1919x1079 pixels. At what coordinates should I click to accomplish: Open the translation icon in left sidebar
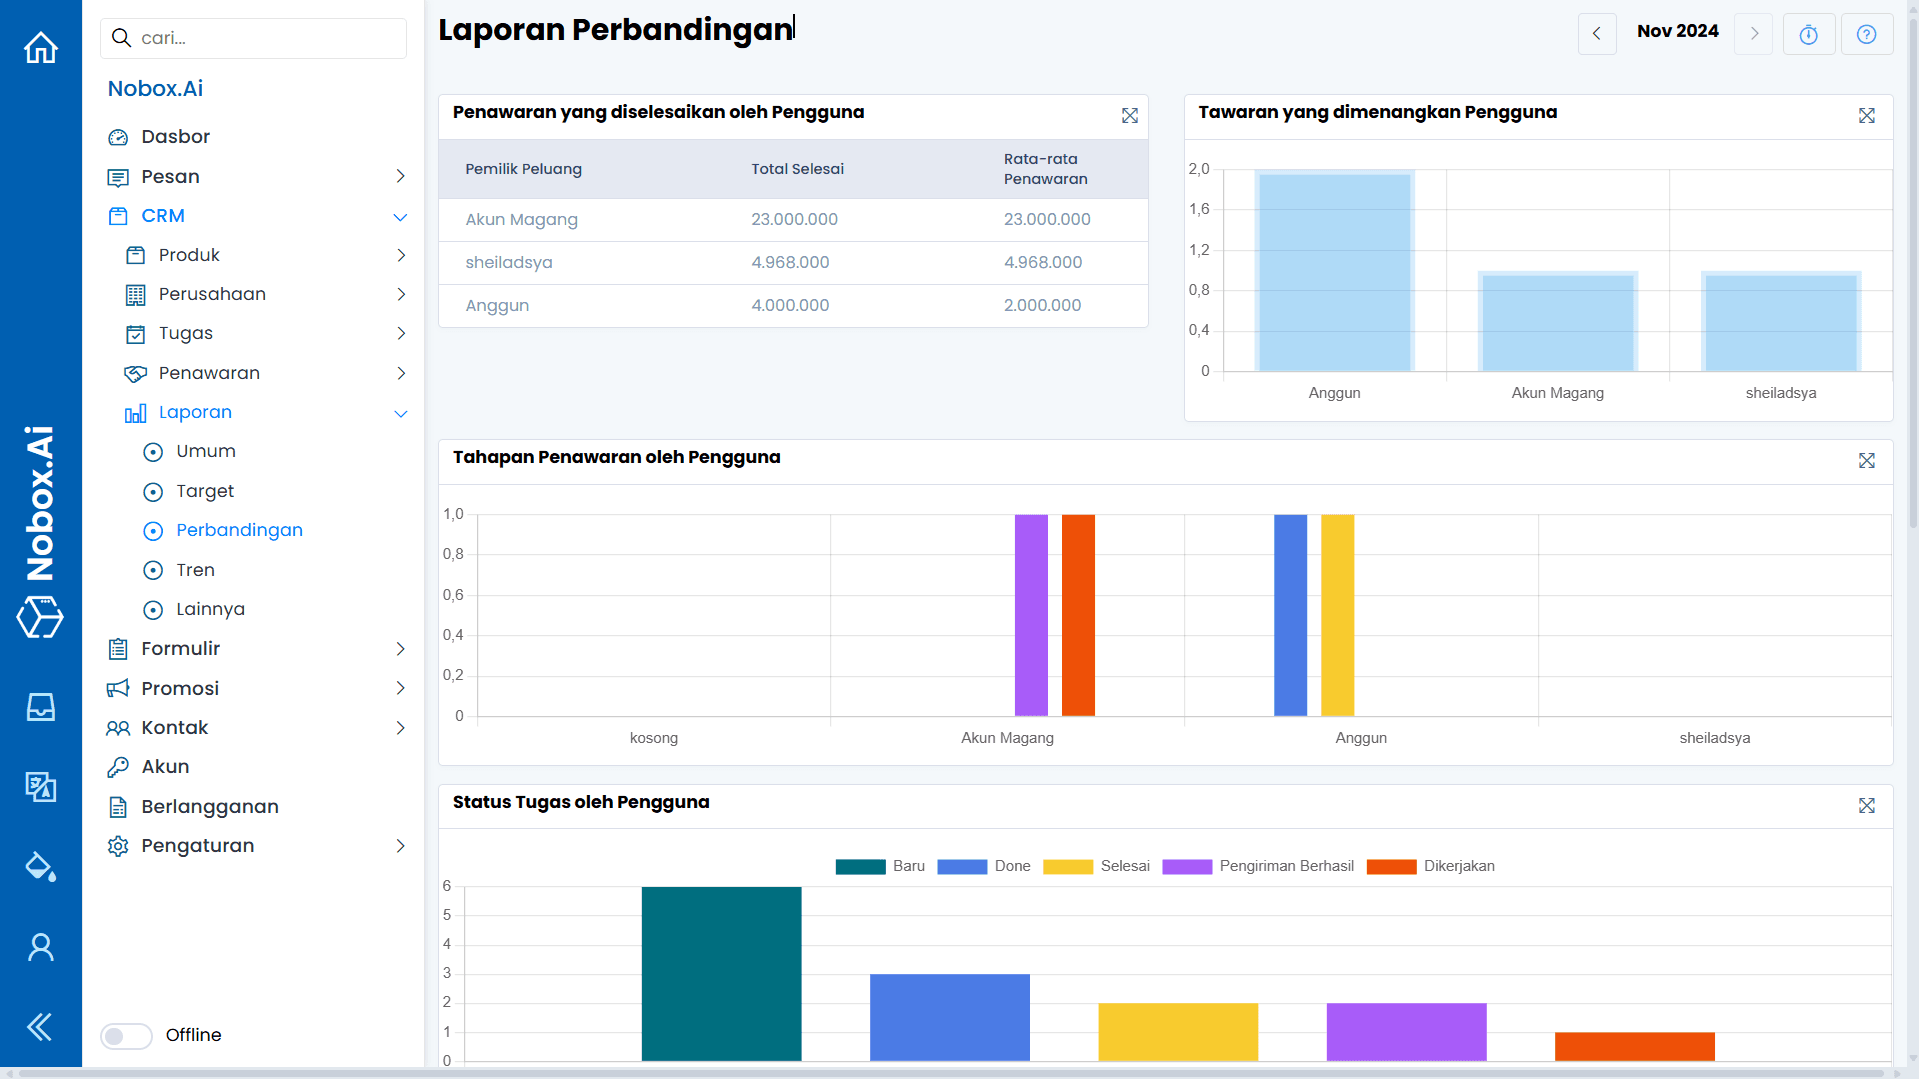pyautogui.click(x=40, y=787)
